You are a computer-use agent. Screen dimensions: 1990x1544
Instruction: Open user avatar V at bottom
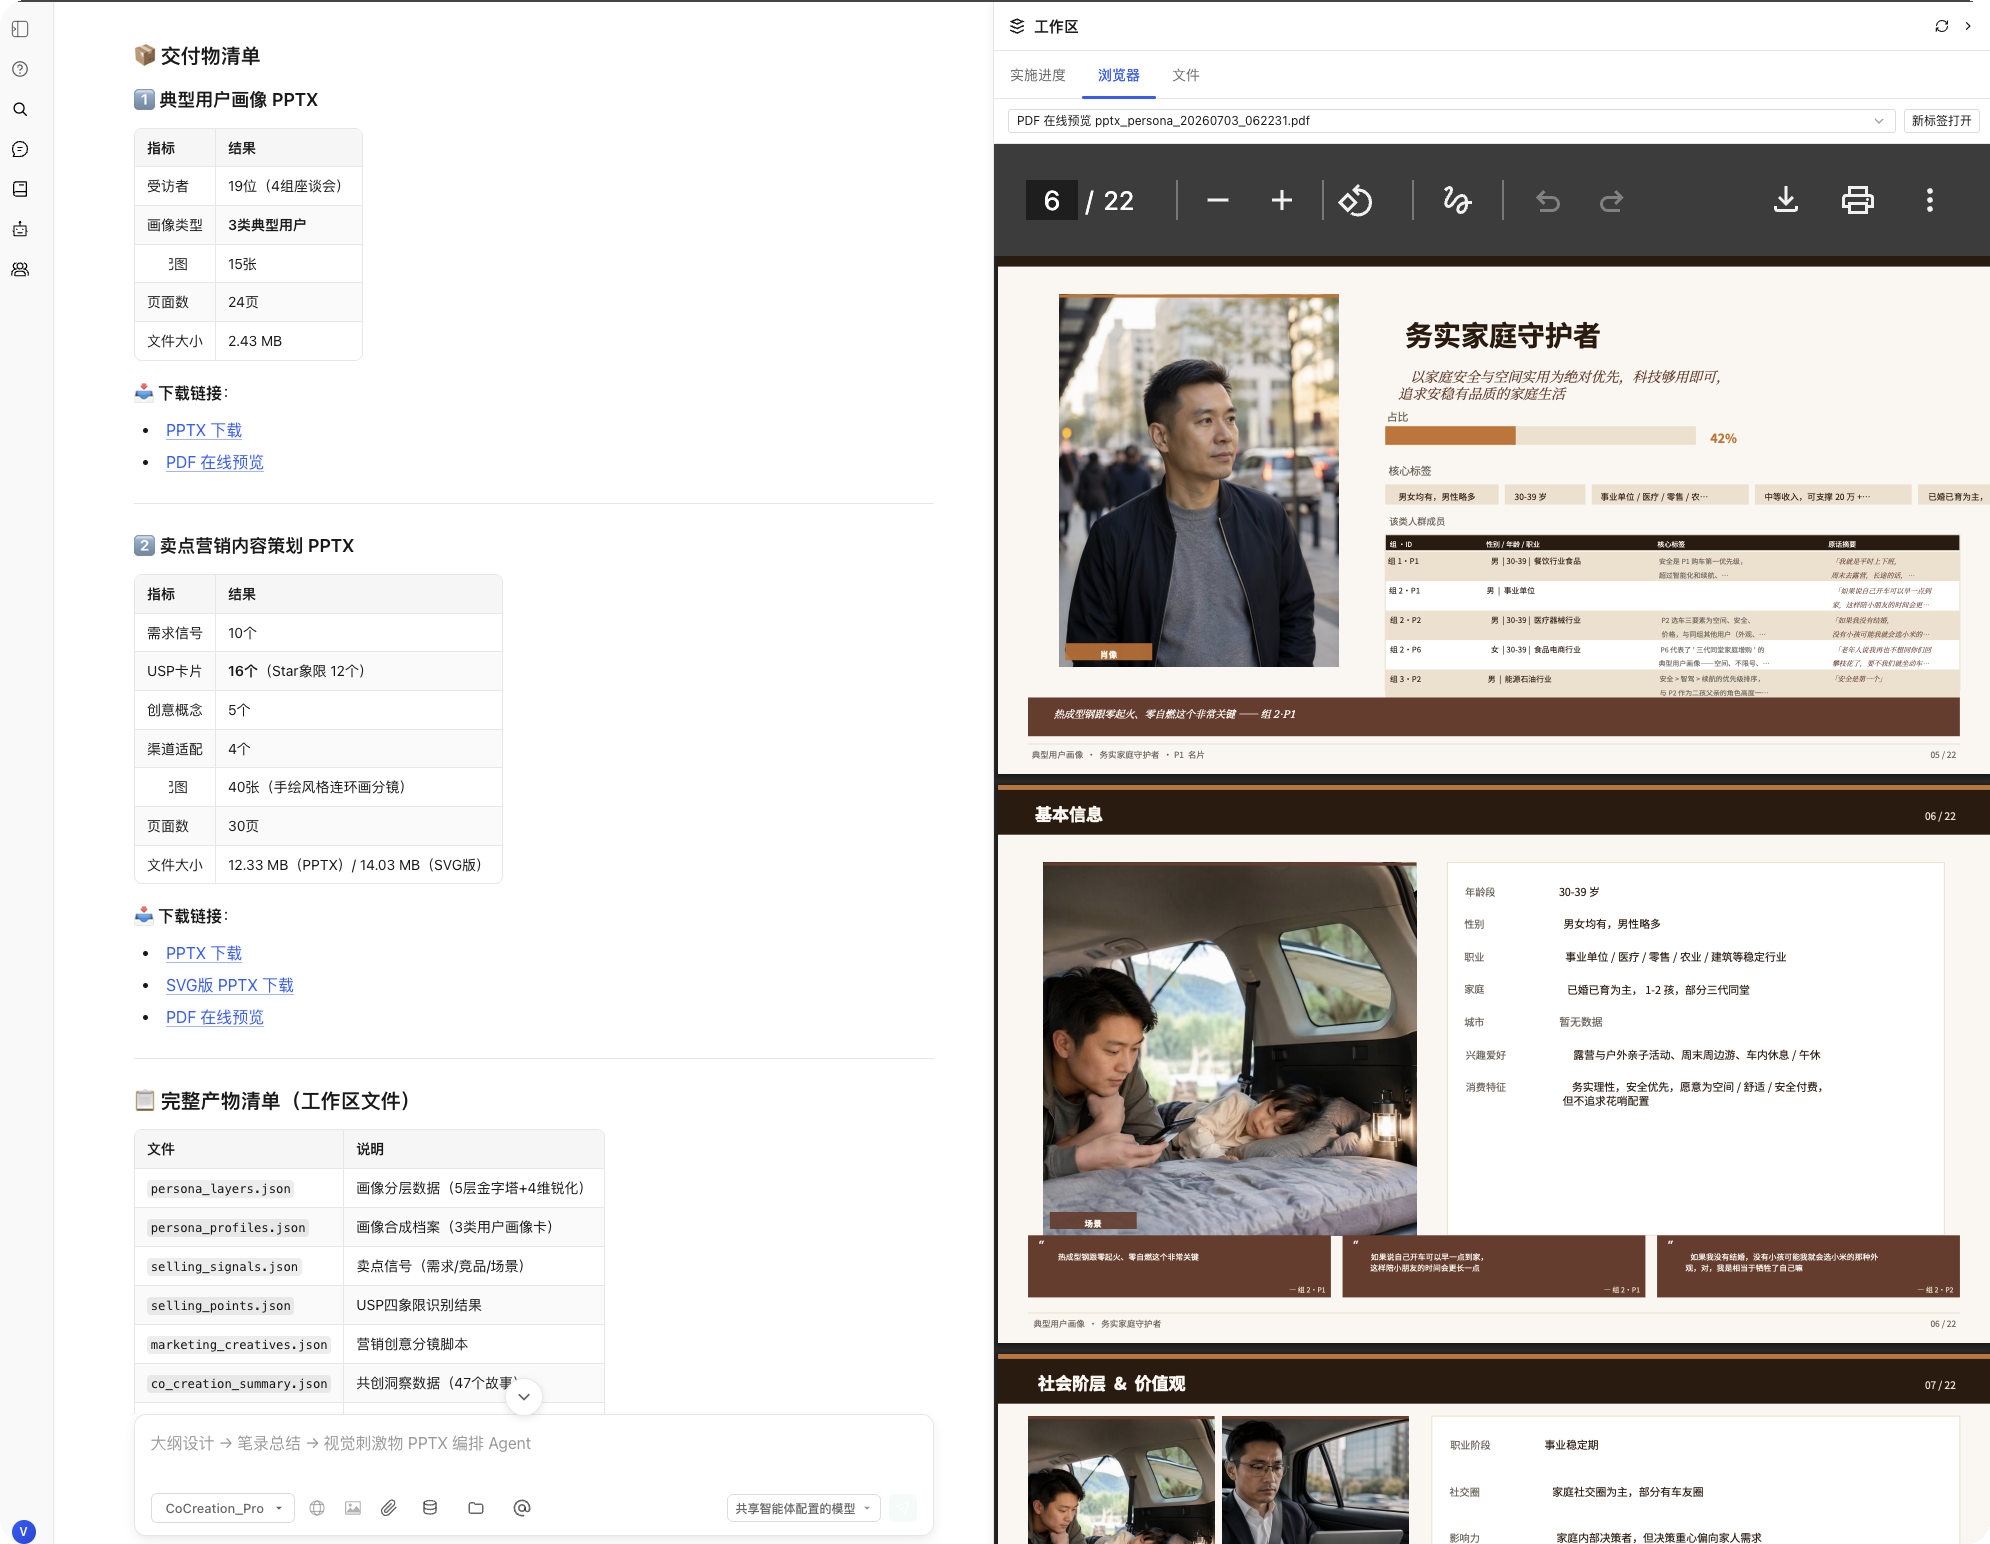tap(24, 1531)
